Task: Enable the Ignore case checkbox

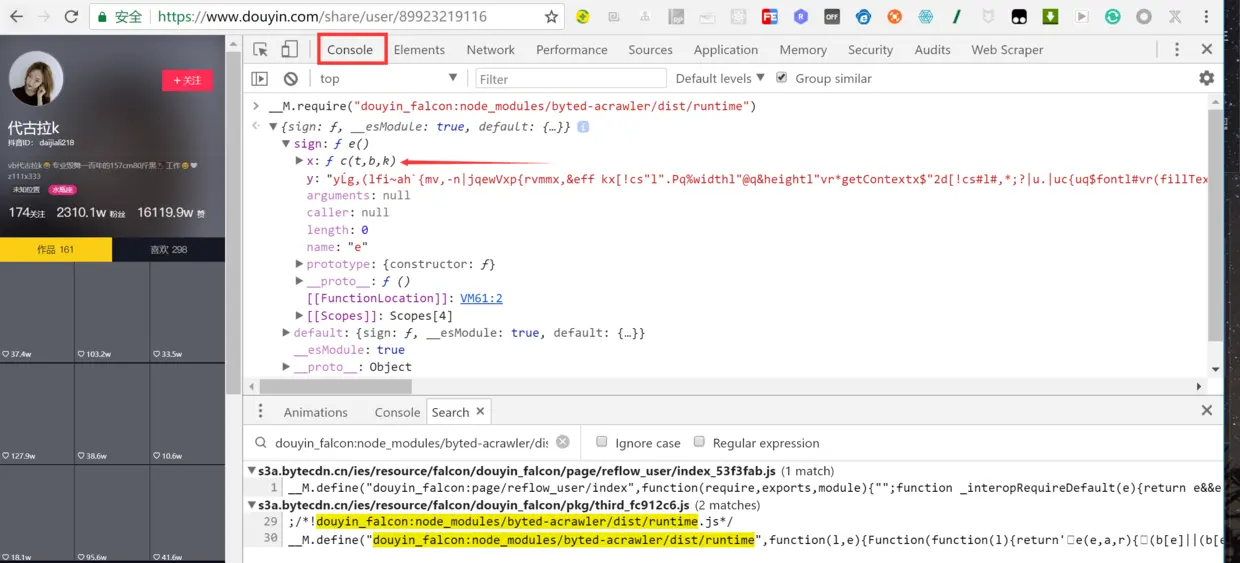Action: [601, 442]
